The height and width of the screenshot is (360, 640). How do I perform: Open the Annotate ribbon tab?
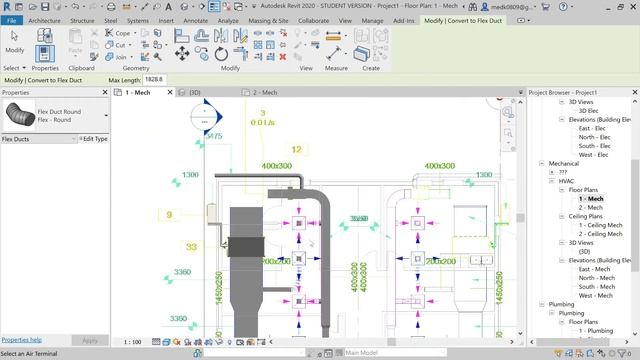tap(196, 20)
